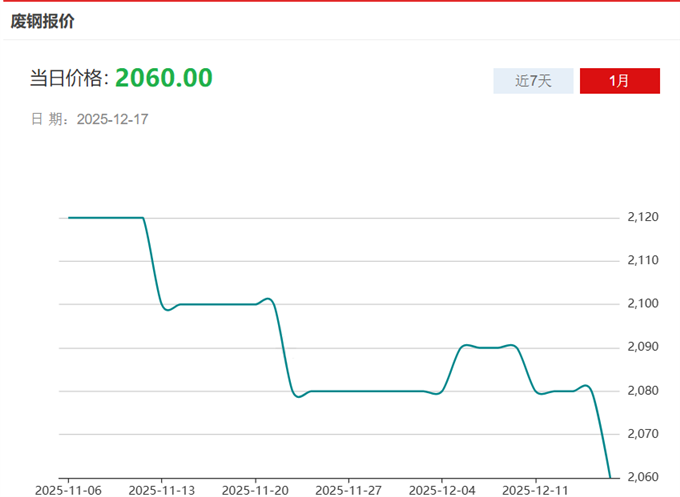Click the 2,110 y-axis label
680x497 pixels.
click(643, 260)
